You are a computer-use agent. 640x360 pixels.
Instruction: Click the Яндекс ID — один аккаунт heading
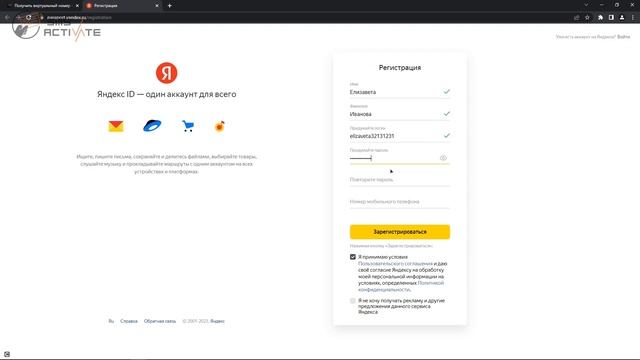point(167,94)
